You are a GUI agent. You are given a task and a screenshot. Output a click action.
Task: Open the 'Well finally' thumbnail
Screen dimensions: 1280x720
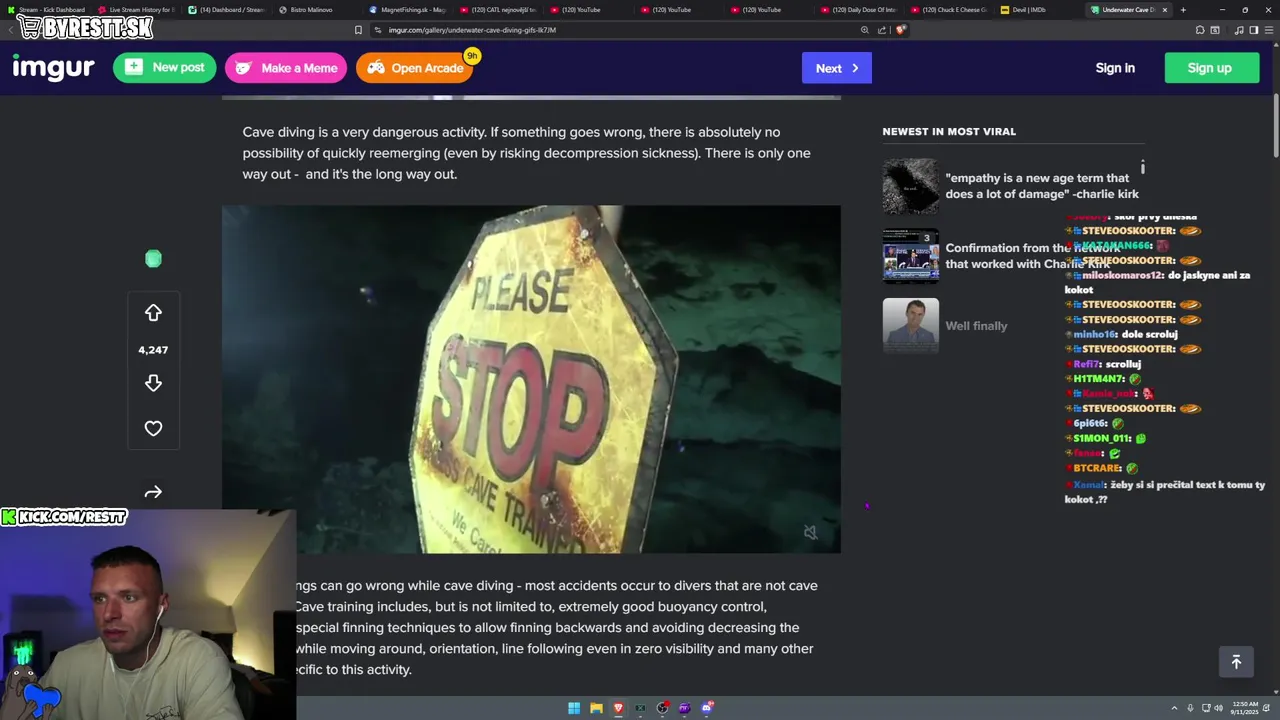point(911,326)
